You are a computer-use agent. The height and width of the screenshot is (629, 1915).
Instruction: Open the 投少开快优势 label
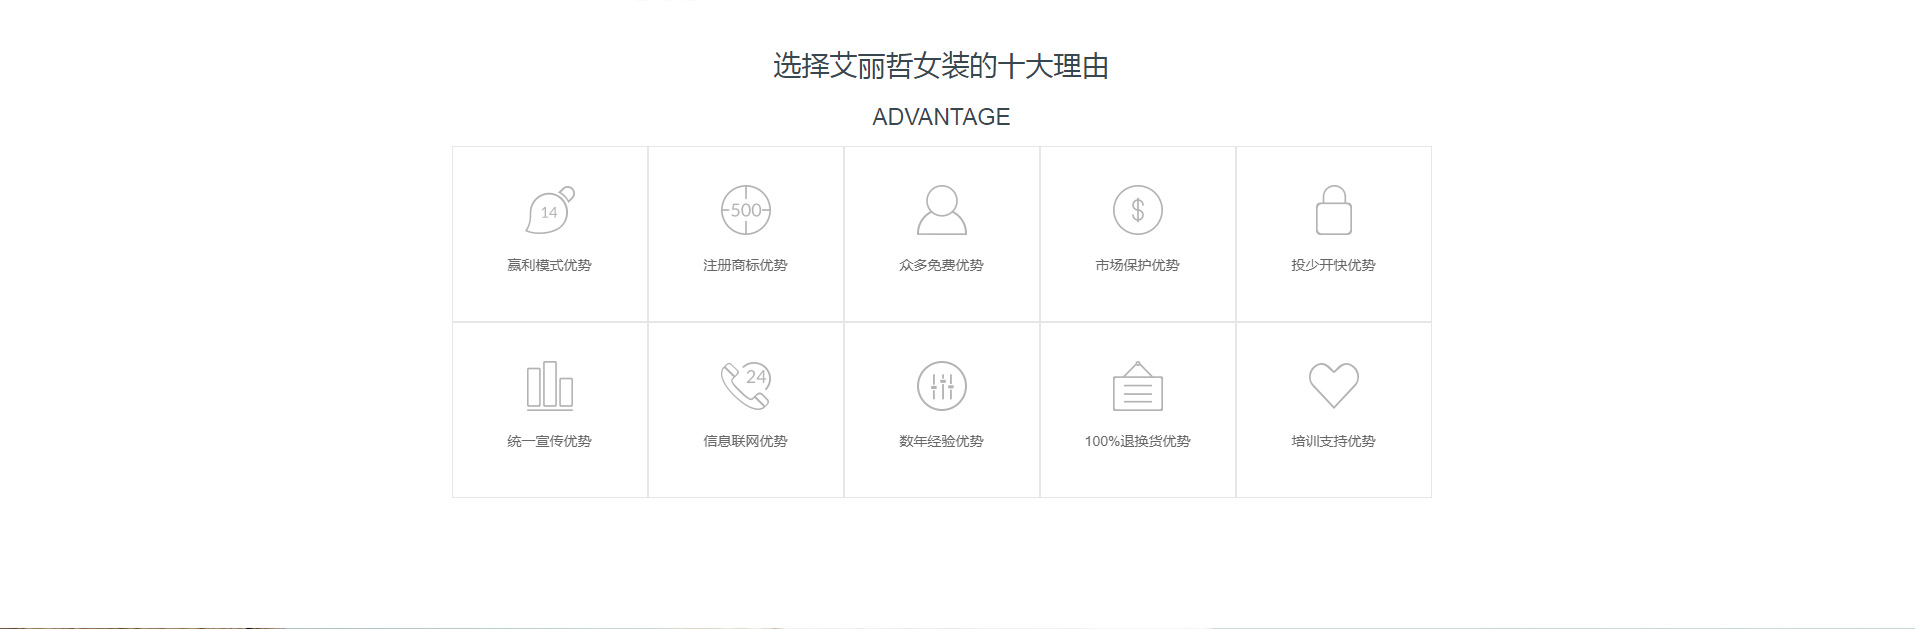(1333, 265)
